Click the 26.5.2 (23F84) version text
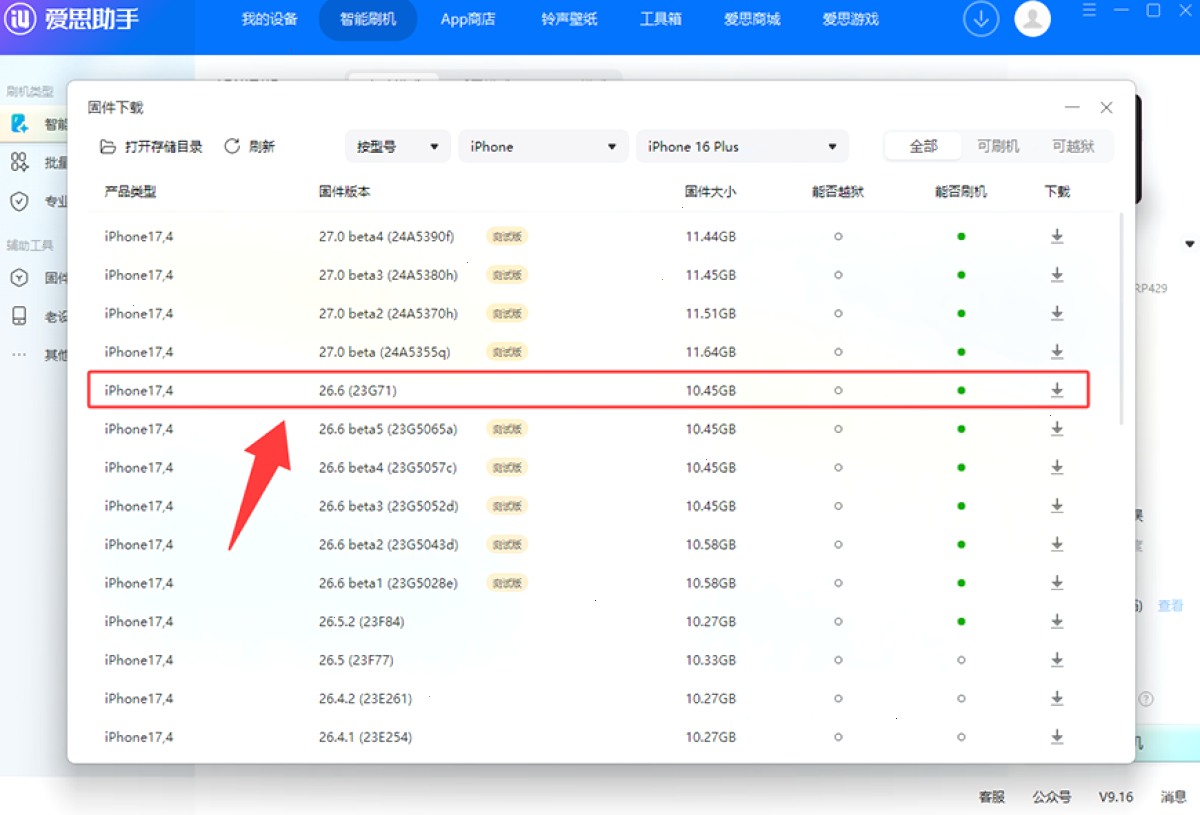Screen dimensions: 1200x815 [361, 622]
